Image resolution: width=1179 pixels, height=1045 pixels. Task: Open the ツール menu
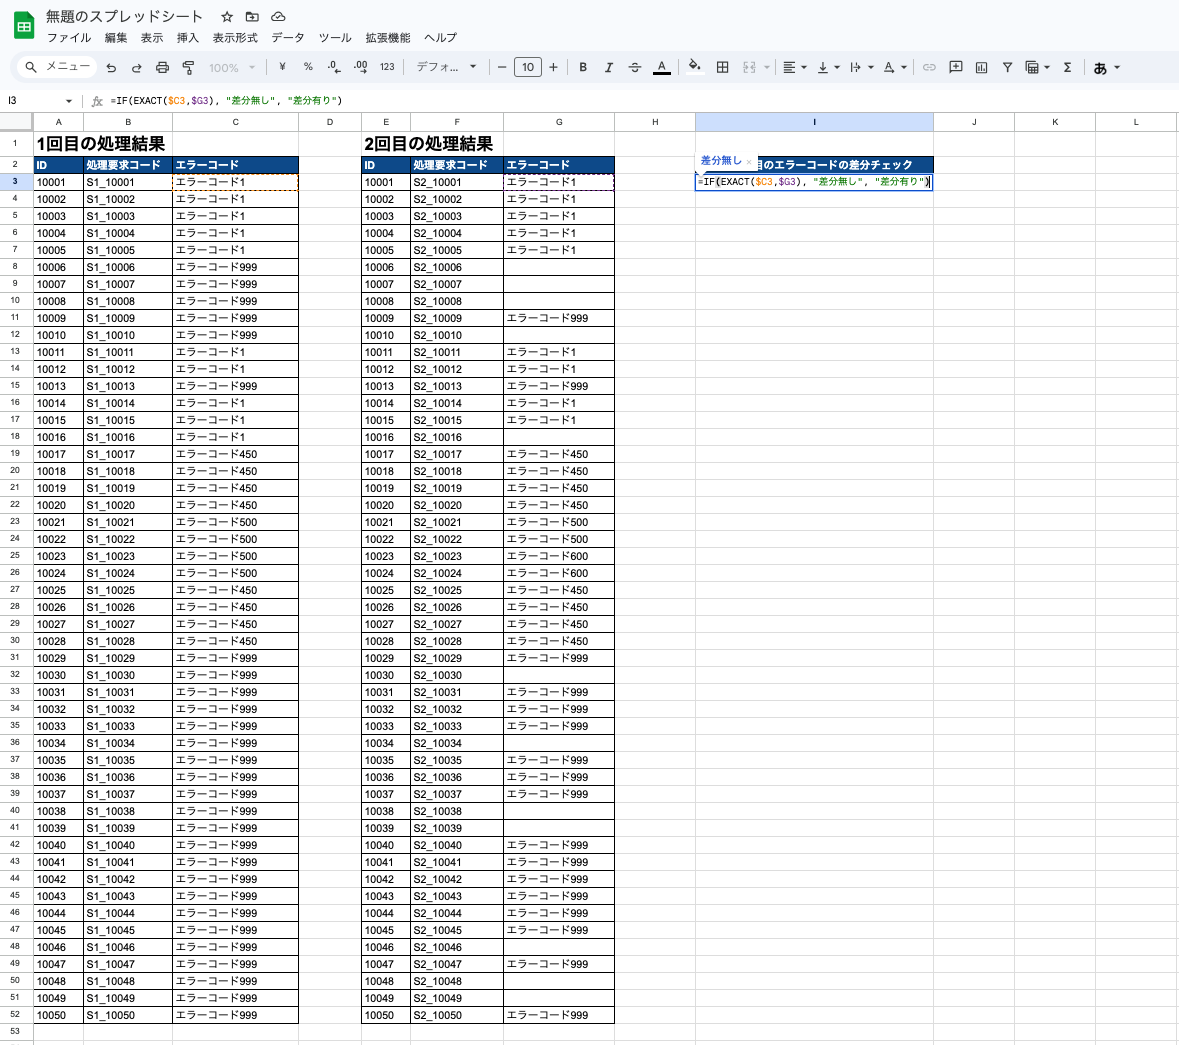335,38
